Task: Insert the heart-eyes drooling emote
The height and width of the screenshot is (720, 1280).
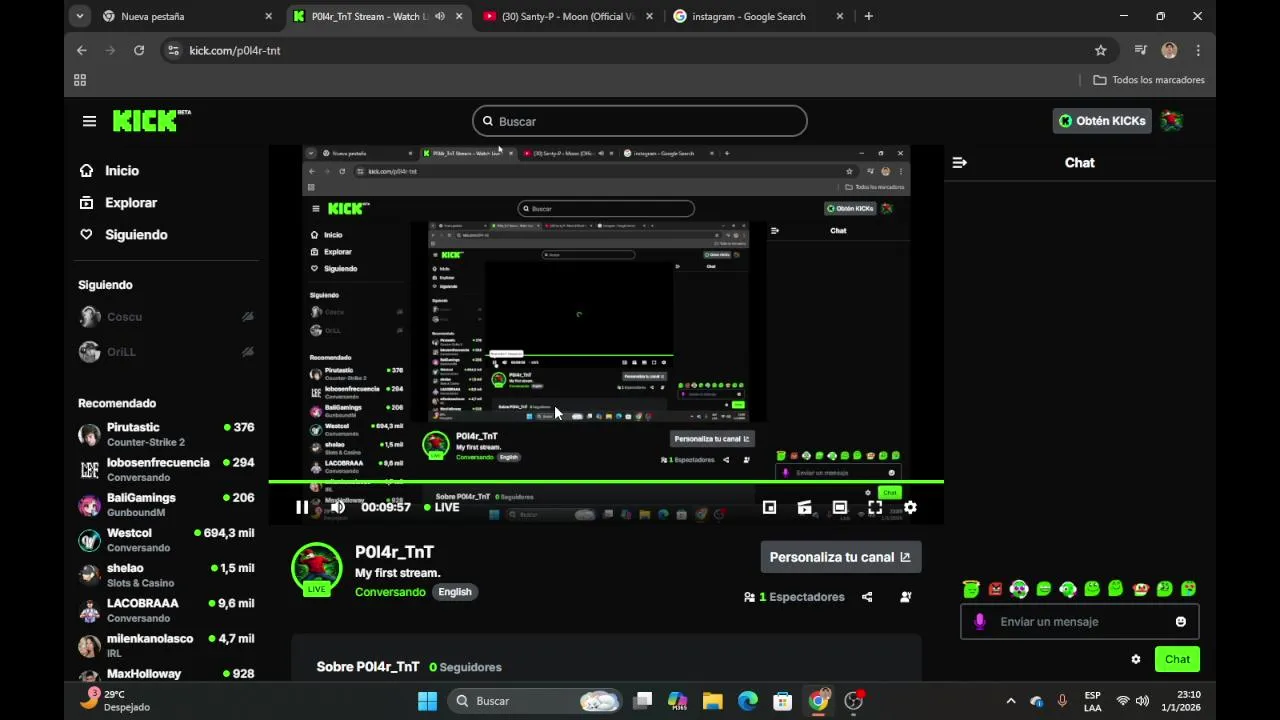Action: pos(1189,589)
